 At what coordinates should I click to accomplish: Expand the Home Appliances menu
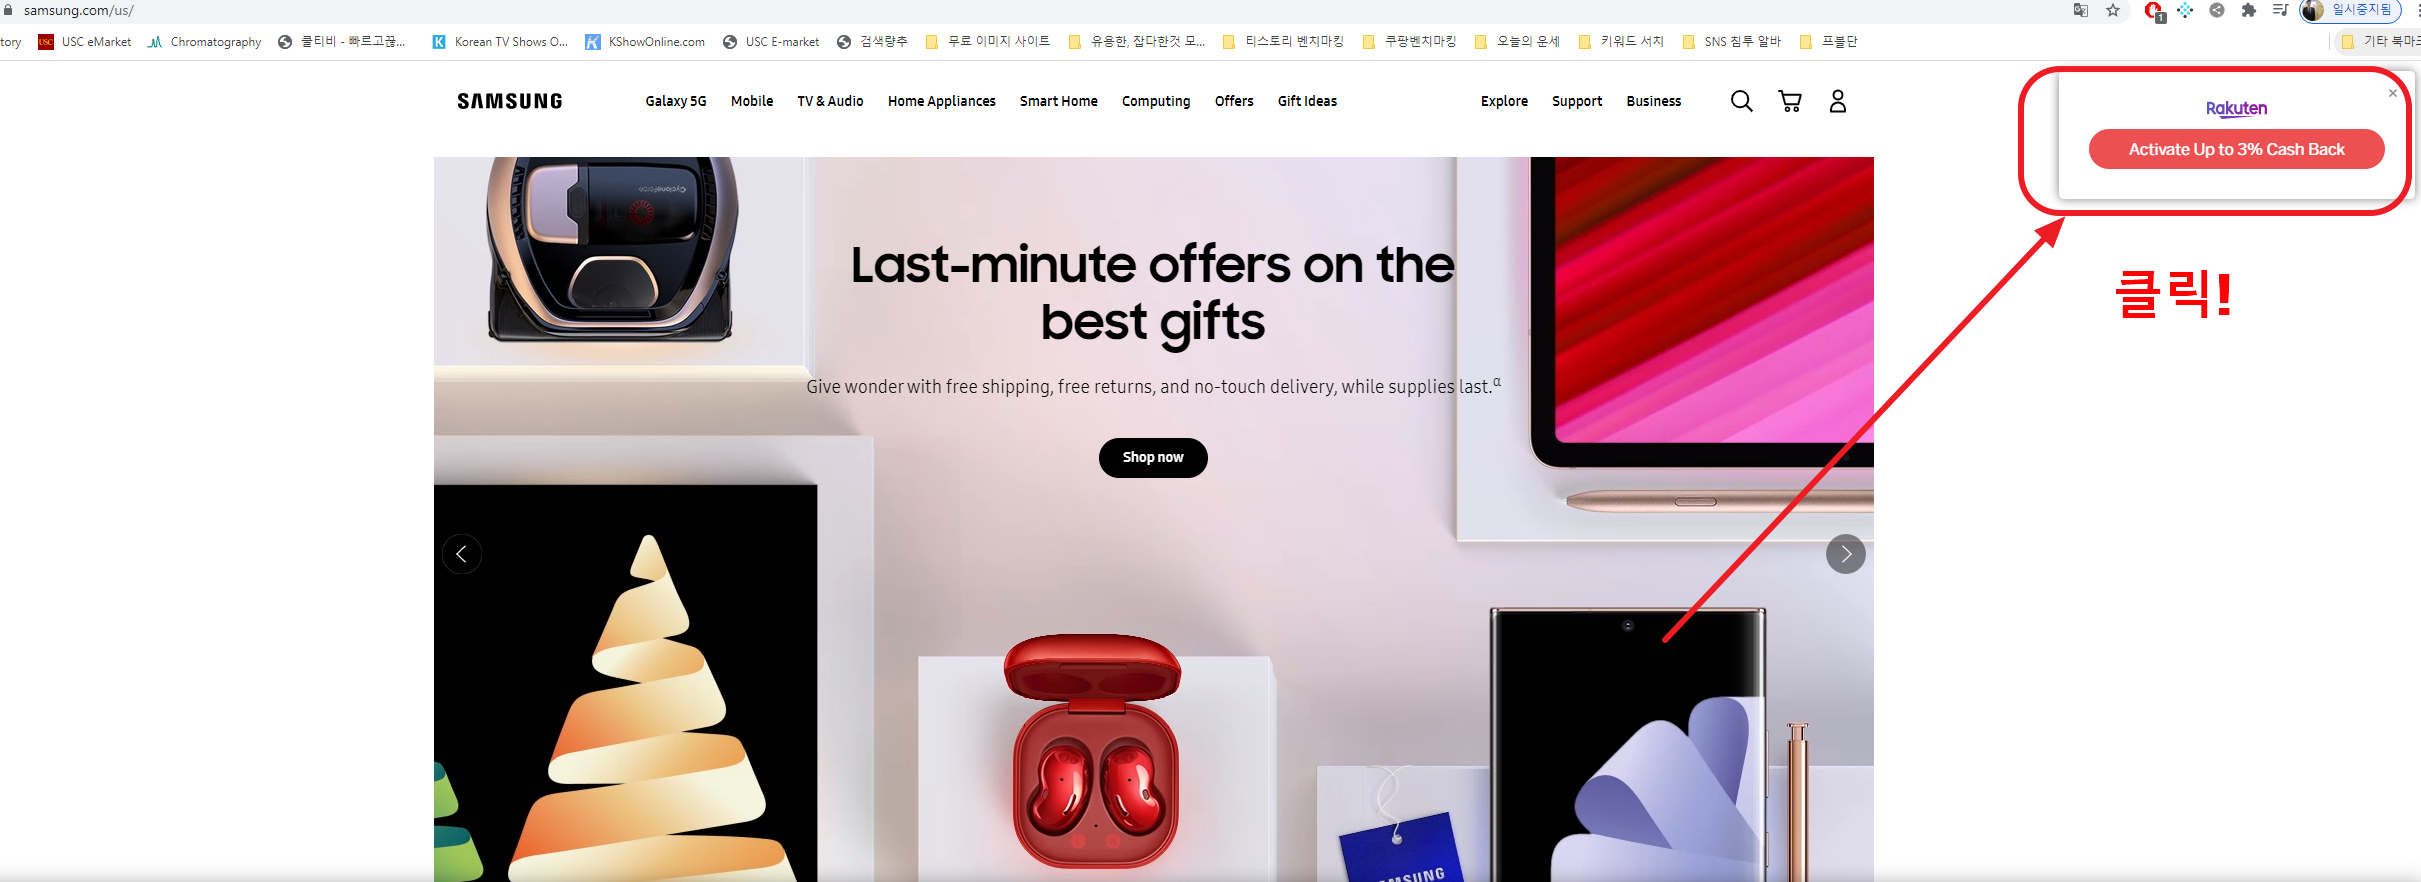942,101
